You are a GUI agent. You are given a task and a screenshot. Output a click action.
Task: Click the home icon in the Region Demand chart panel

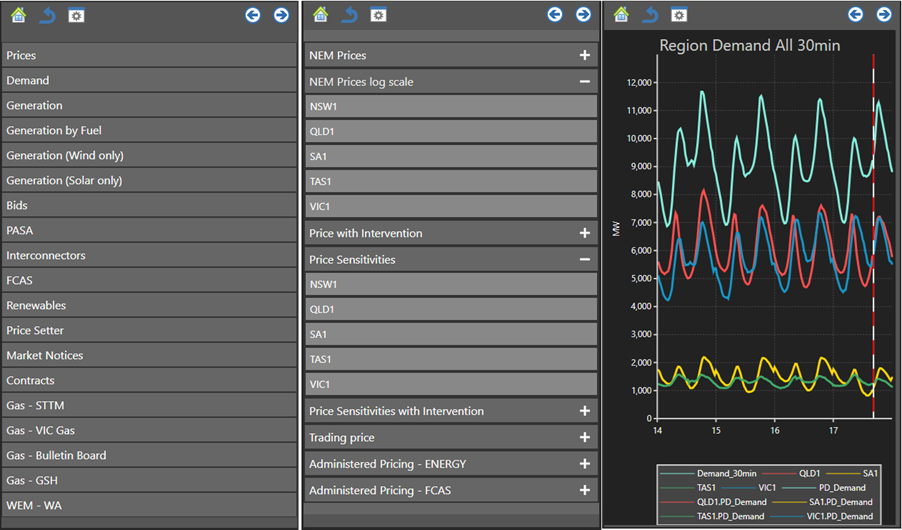[x=622, y=15]
